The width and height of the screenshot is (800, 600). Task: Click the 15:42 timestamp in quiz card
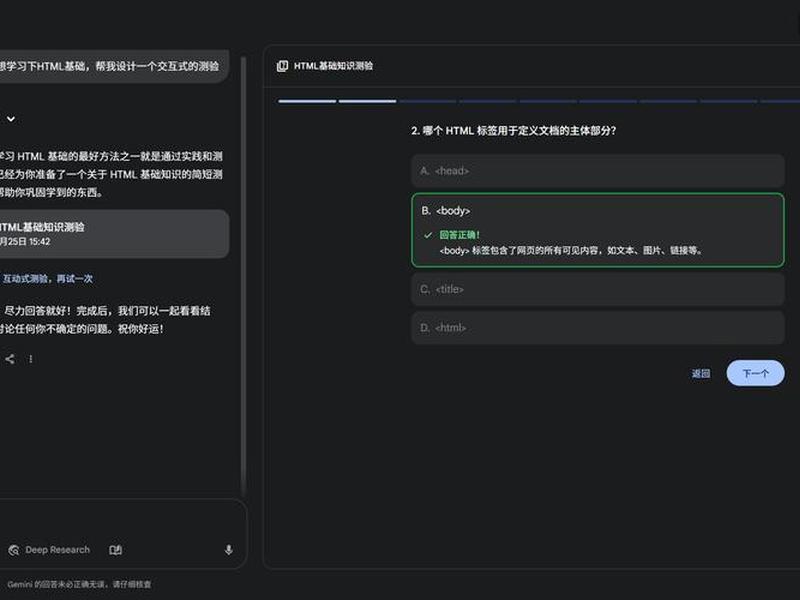point(39,242)
